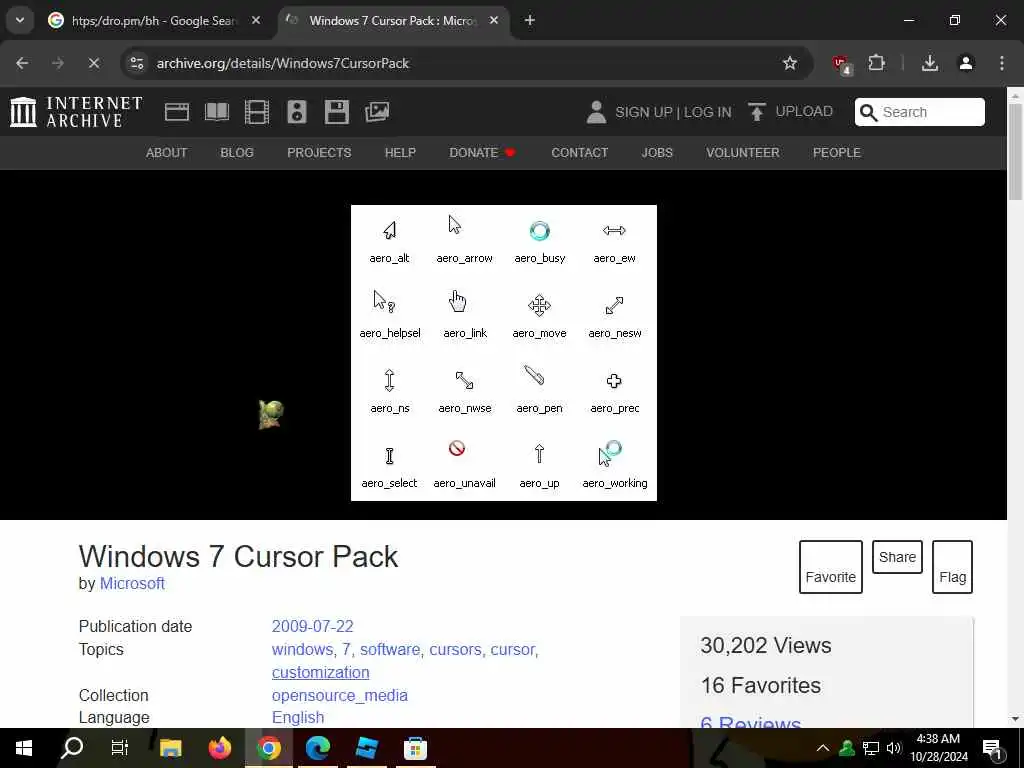Screen dimensions: 1024x768
Task: Close the Google Search tab
Action: [256, 20]
